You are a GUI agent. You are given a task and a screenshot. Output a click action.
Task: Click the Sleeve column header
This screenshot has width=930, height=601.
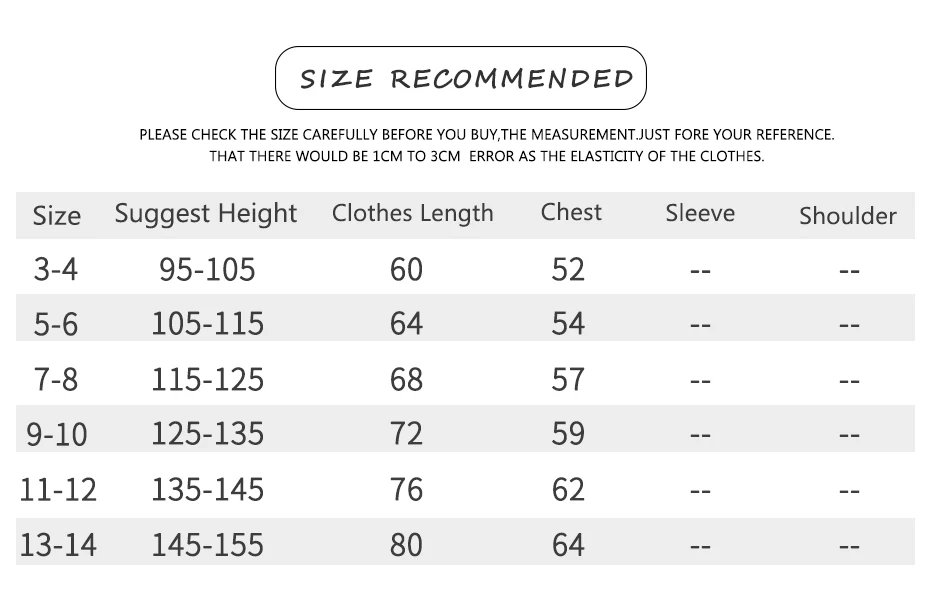tap(700, 213)
